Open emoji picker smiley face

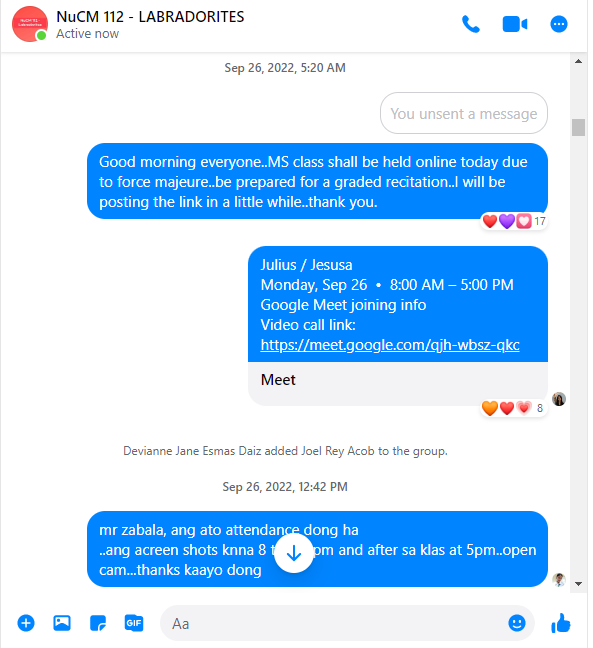pyautogui.click(x=517, y=623)
